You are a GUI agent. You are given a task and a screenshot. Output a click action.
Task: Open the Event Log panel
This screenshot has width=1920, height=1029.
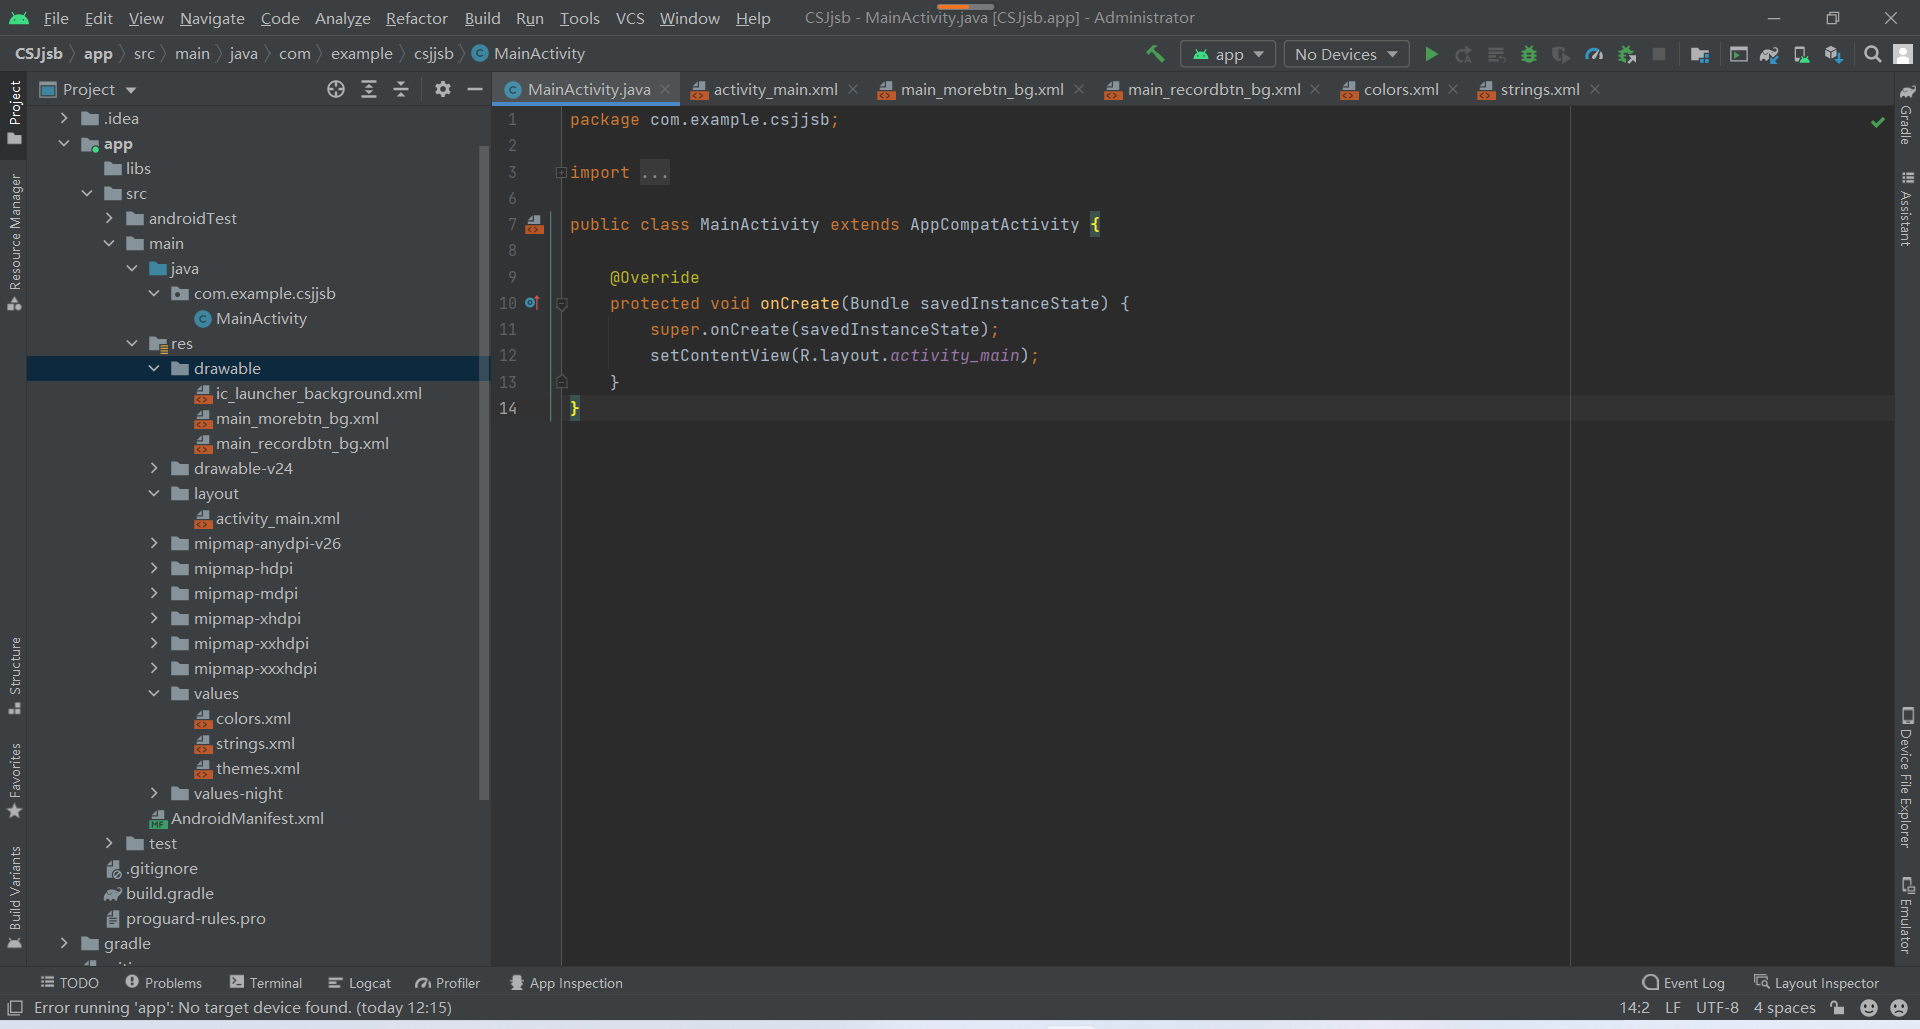(1684, 983)
